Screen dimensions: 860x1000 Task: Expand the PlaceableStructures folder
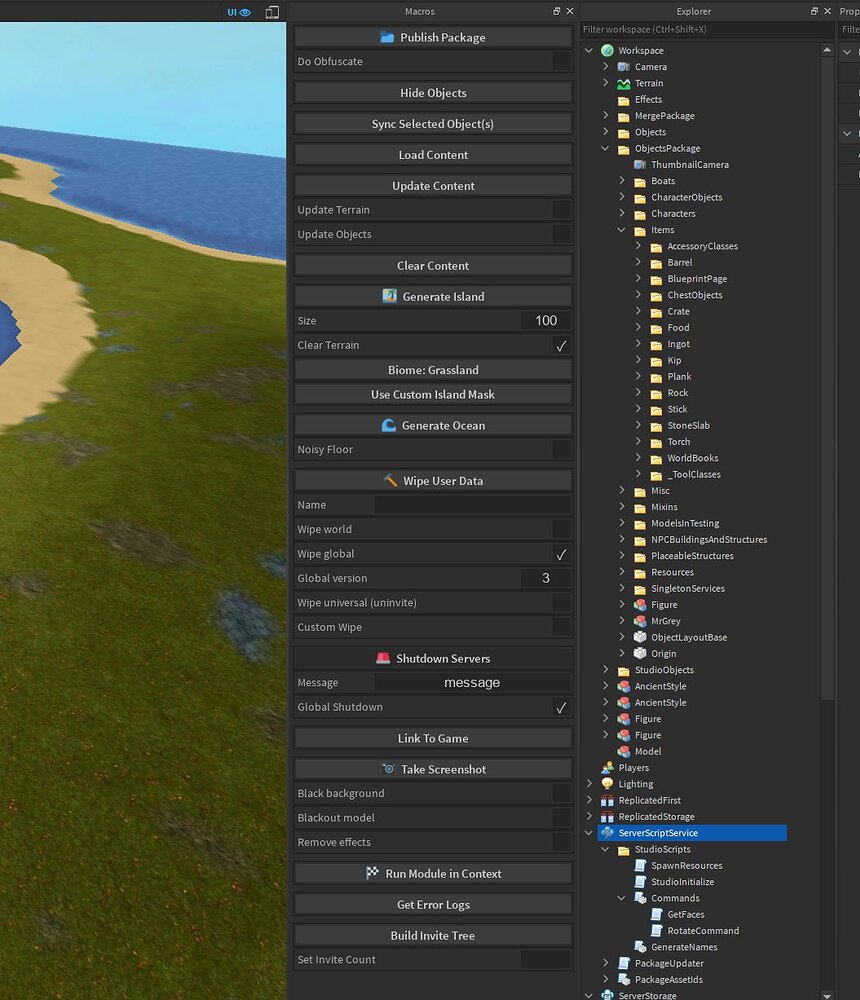[622, 555]
